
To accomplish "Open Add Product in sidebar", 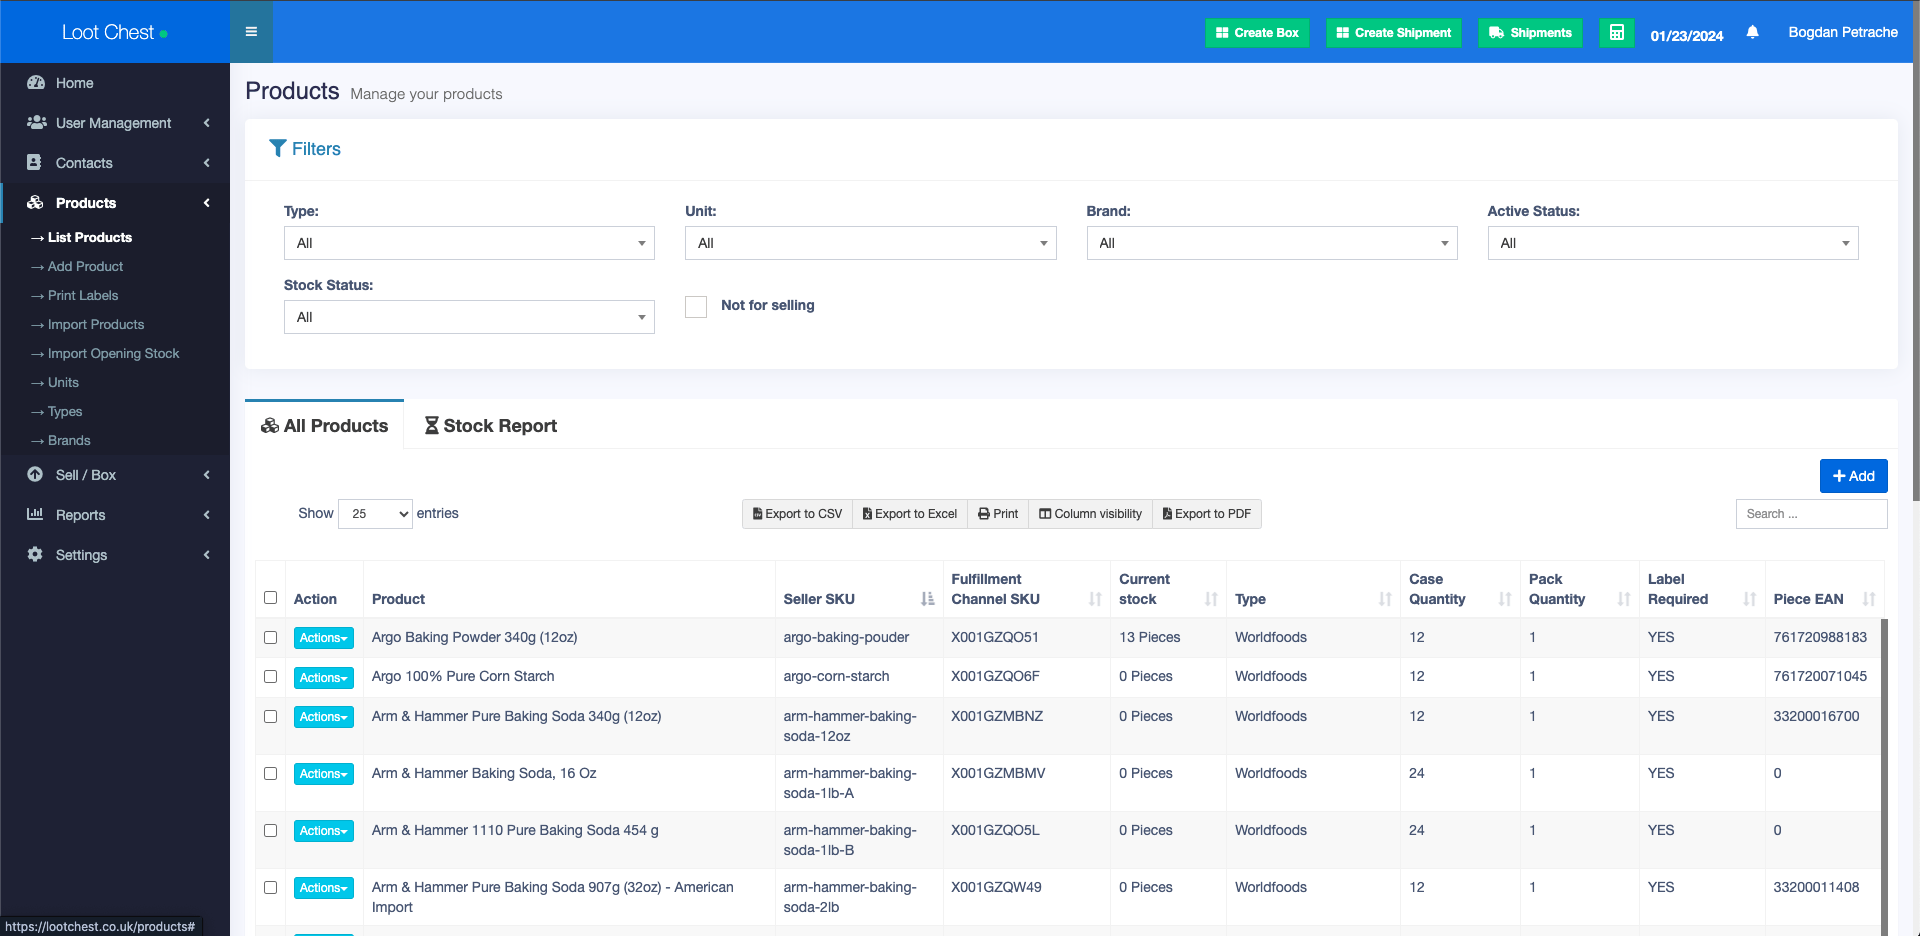I will pos(85,266).
